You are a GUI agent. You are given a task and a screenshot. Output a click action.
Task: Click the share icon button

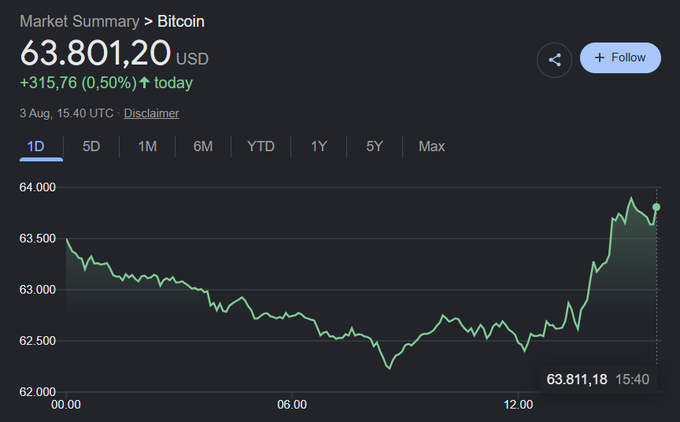coord(554,60)
